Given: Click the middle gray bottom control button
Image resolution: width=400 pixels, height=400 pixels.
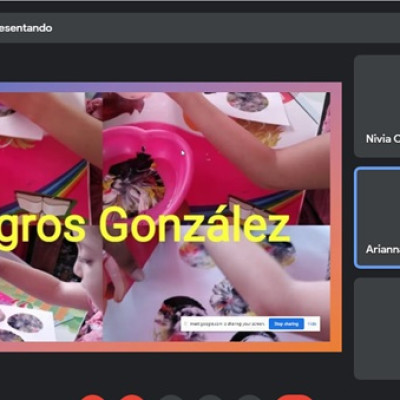Looking at the screenshot, I should (x=210, y=397).
